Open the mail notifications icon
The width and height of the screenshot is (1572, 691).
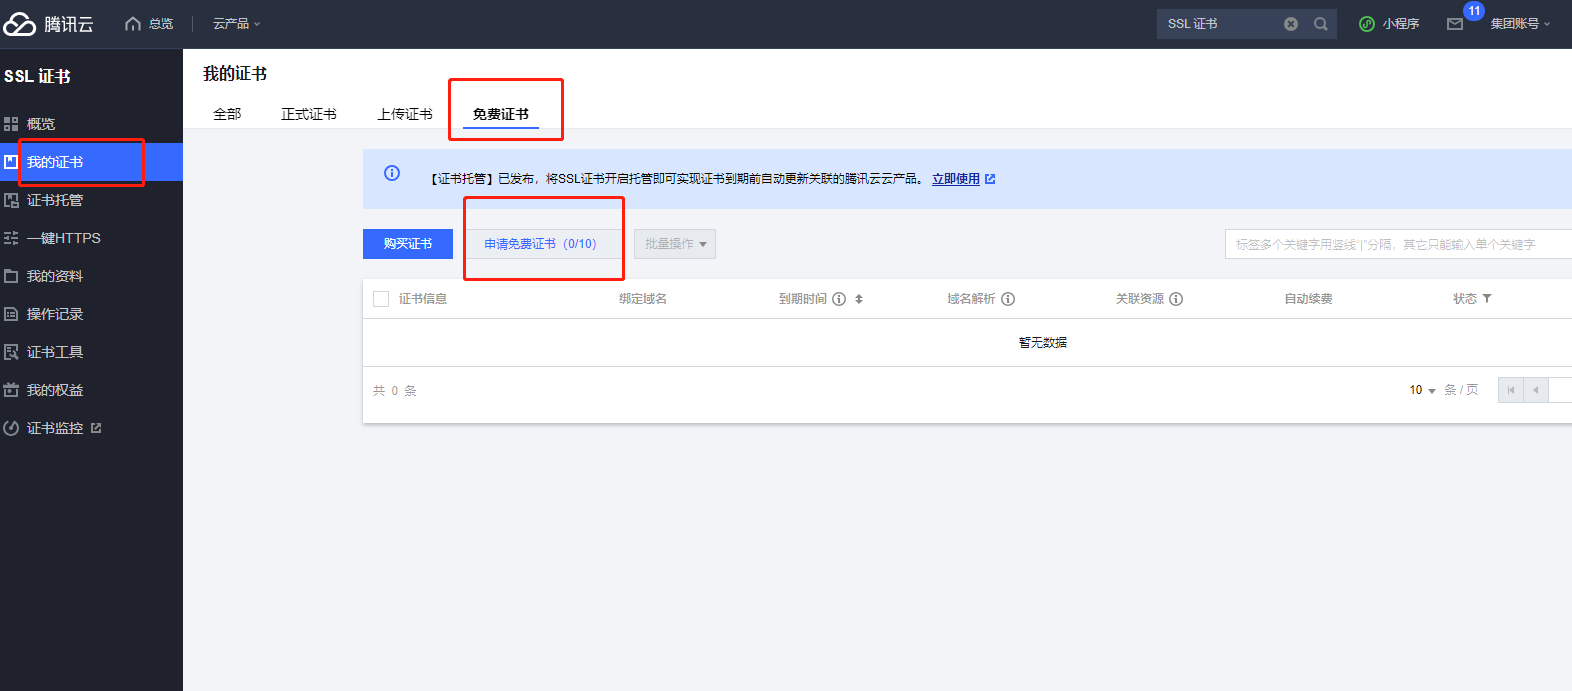1455,24
